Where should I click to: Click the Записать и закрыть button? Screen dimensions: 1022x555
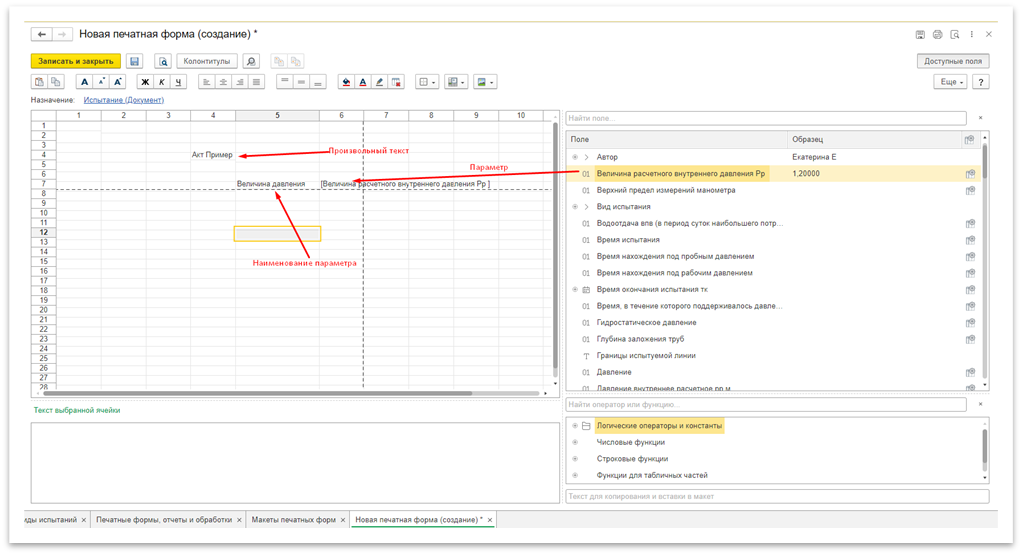click(76, 61)
